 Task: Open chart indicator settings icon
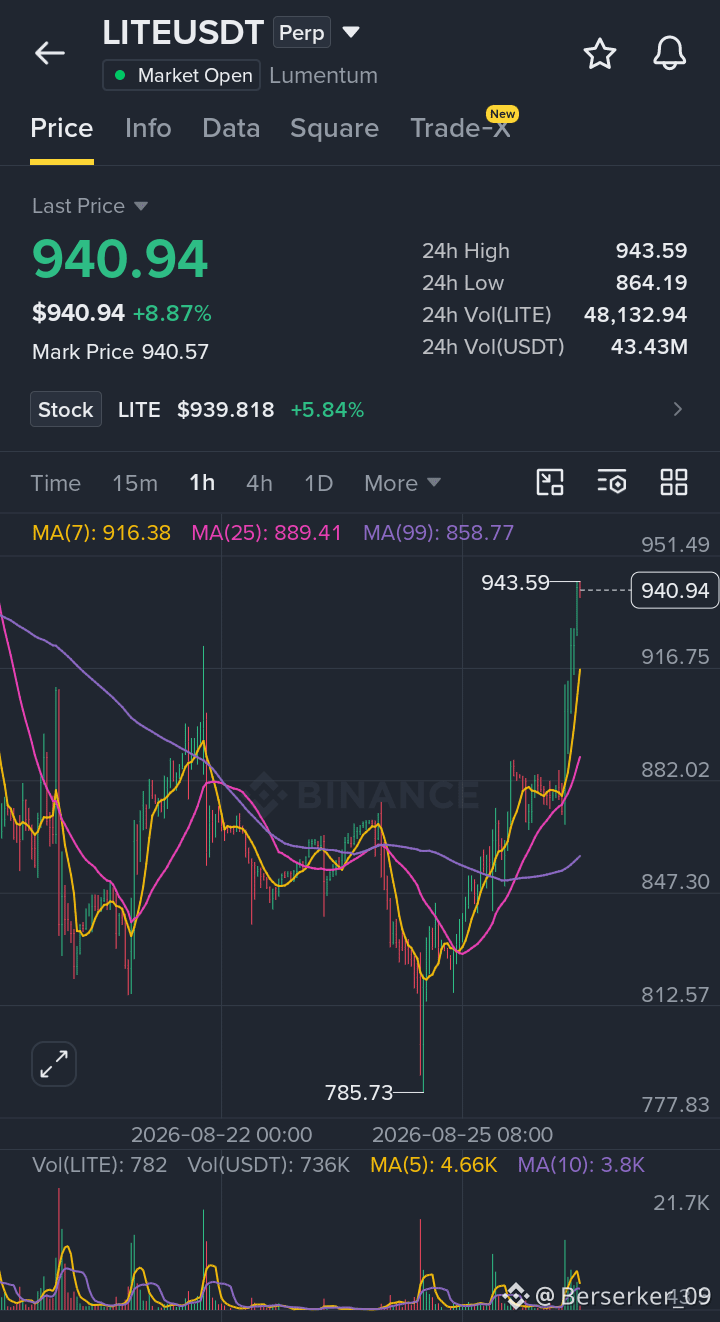coord(612,482)
